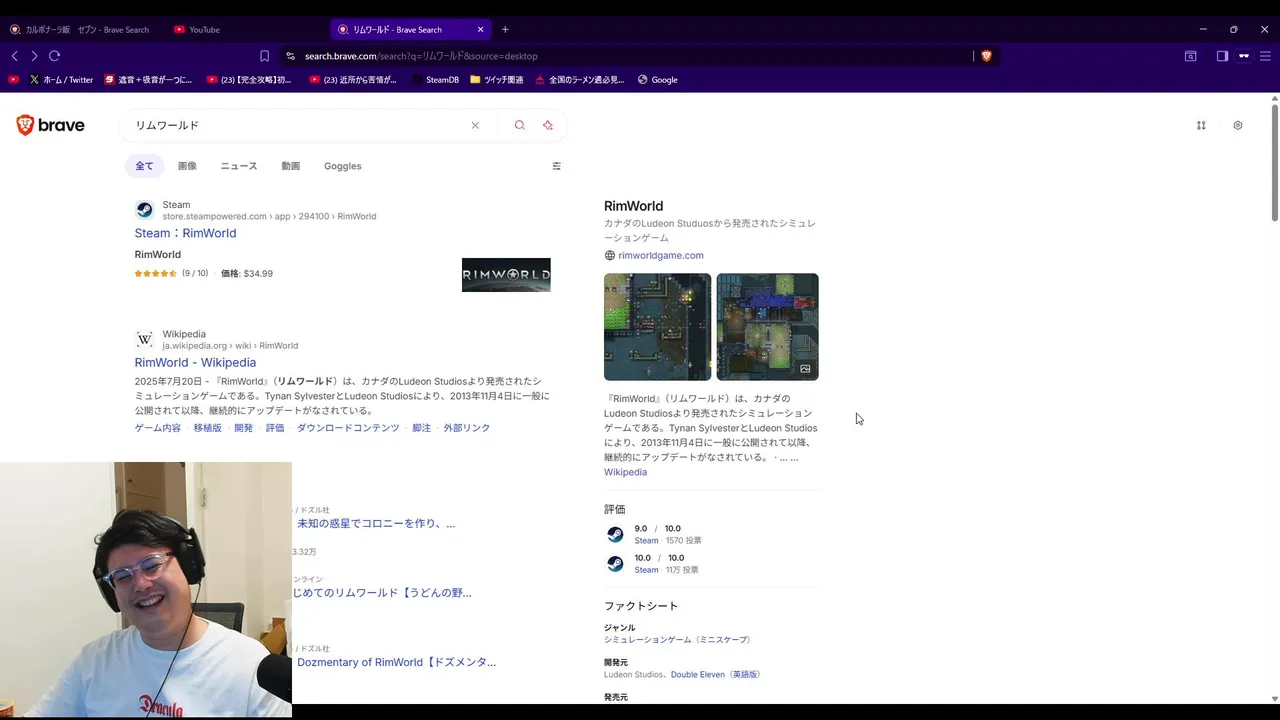1280x720 pixels.
Task: Open the Google bookmark
Action: pos(658,79)
